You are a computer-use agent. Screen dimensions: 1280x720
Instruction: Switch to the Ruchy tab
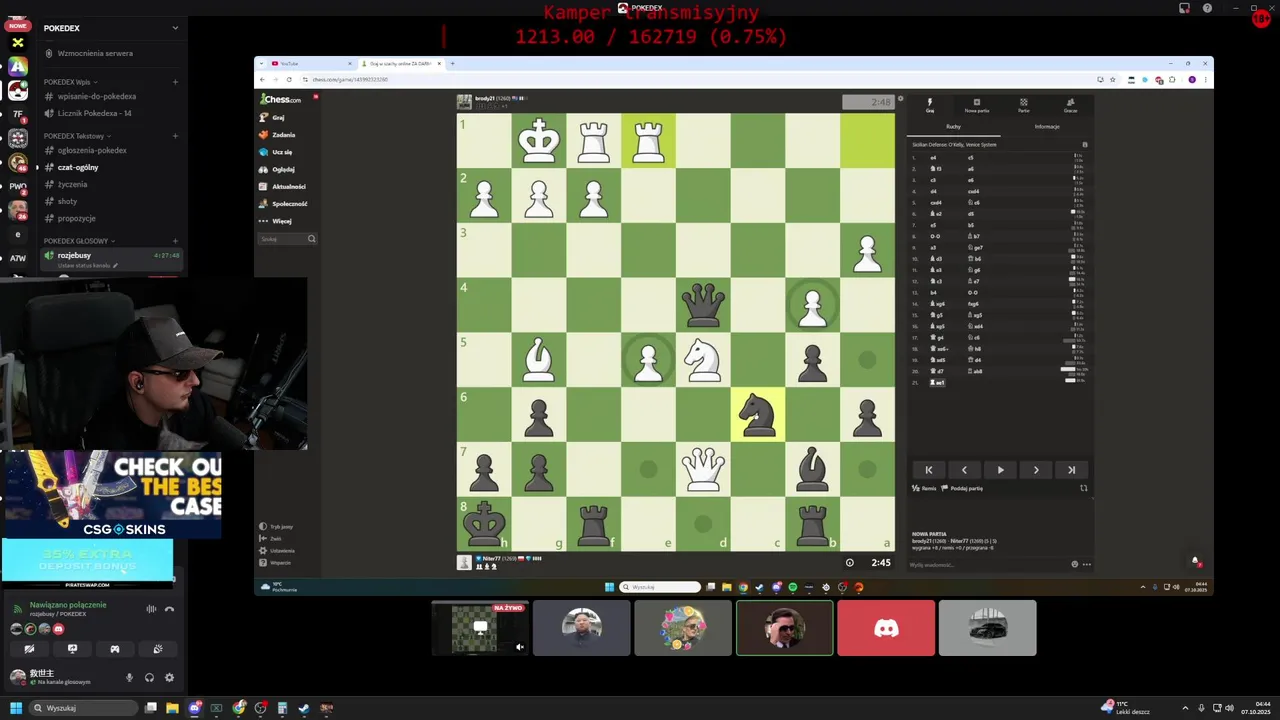[953, 127]
